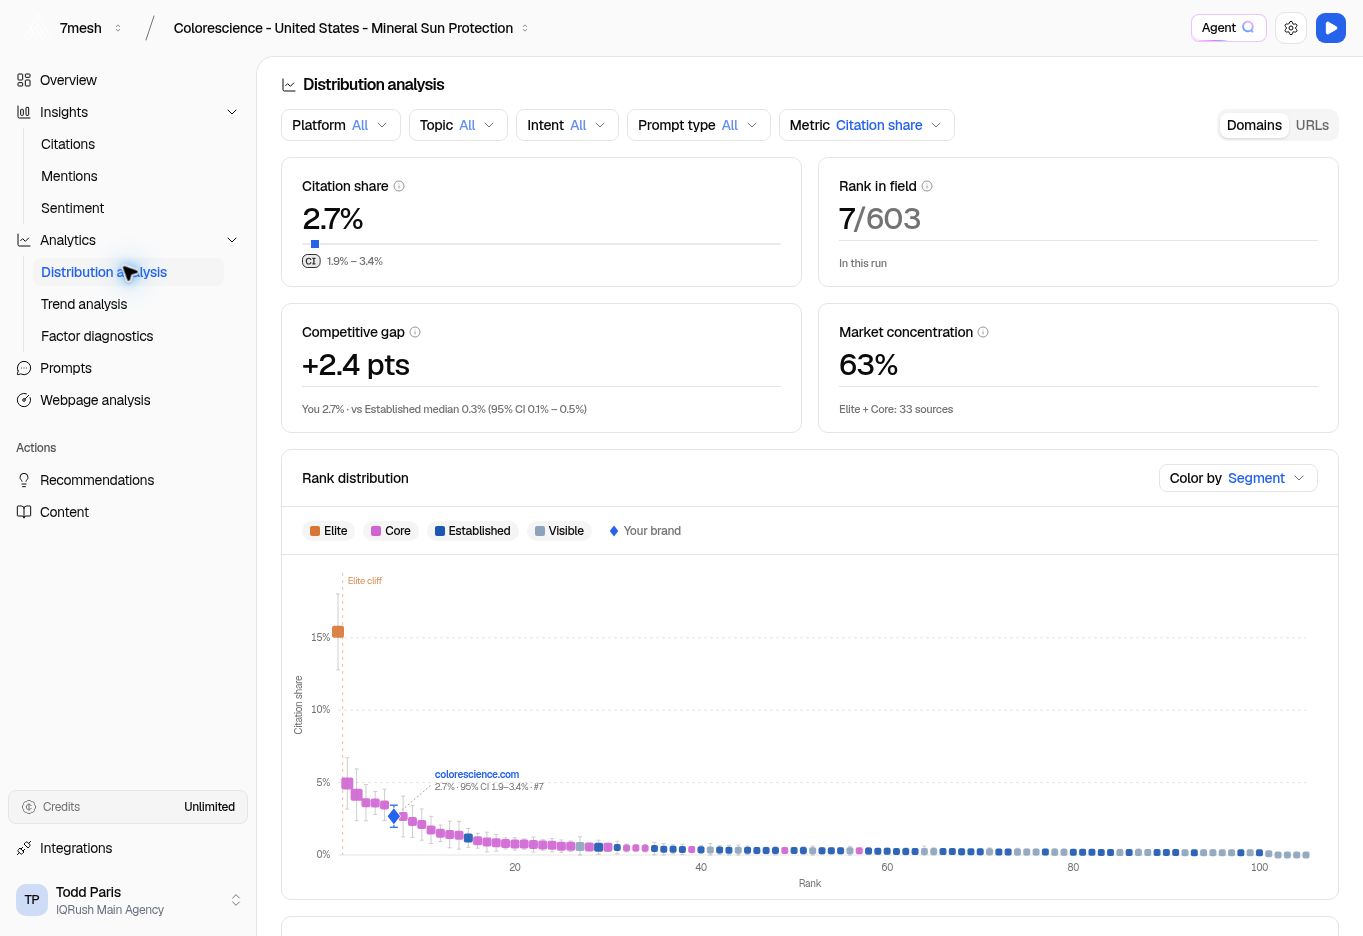Click the Content book icon
This screenshot has height=936, width=1363.
(x=24, y=512)
